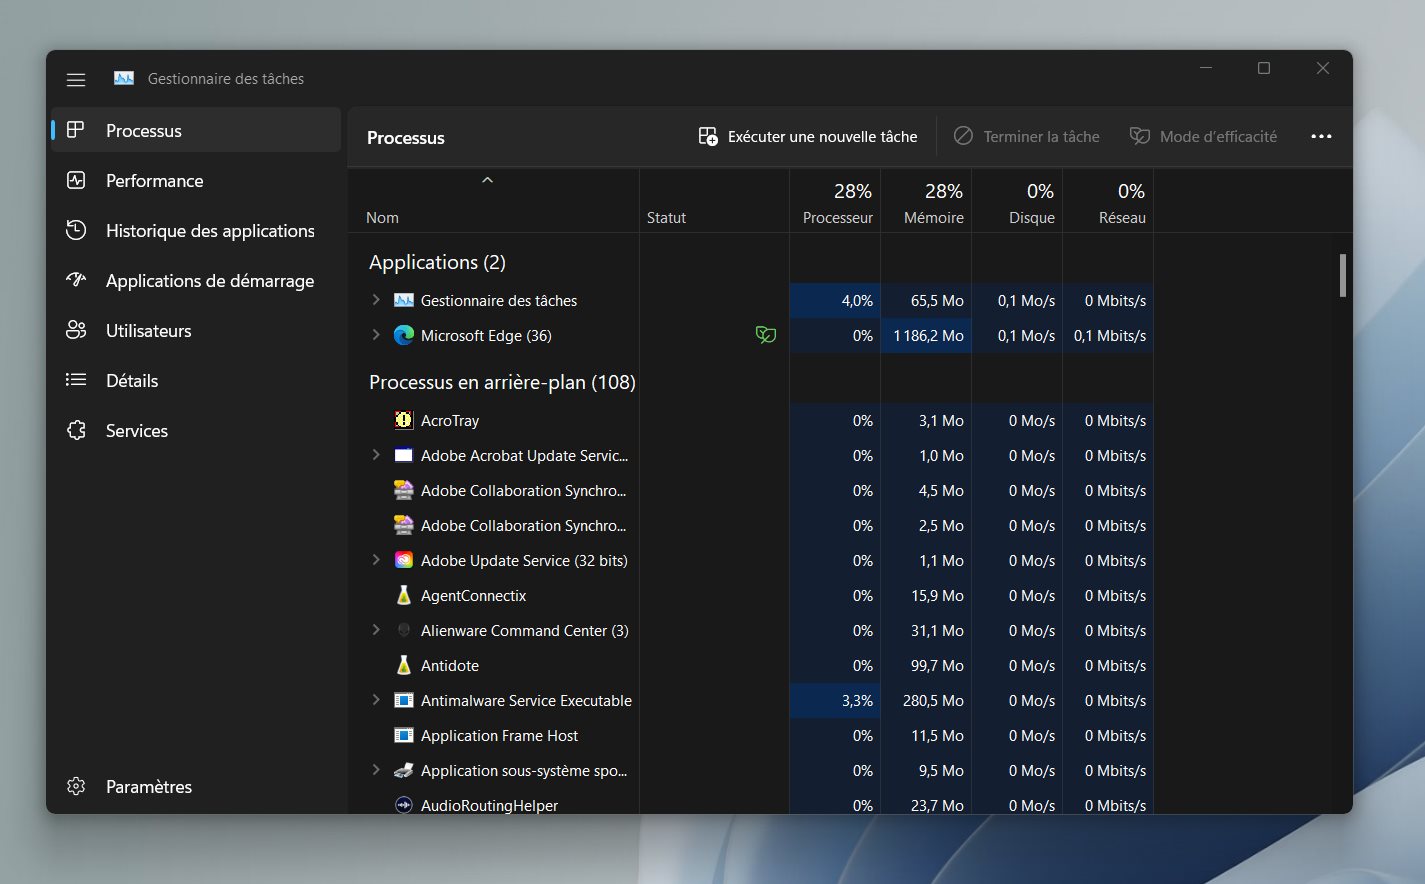Click the Paramètres gear icon

click(x=76, y=786)
